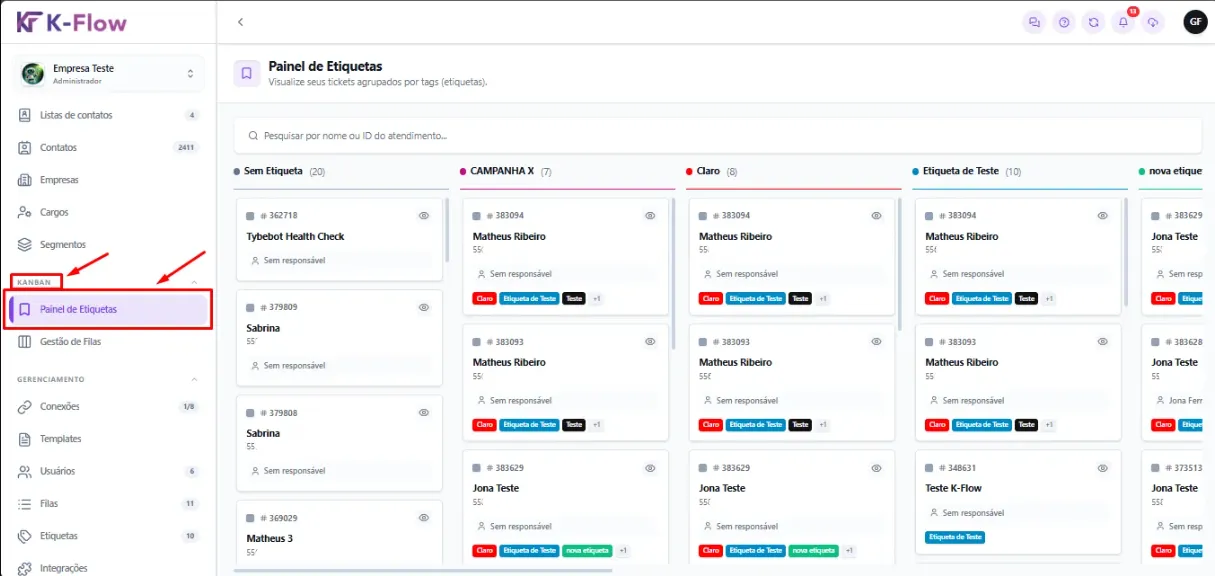Click the Sem Etiqueta column title
The height and width of the screenshot is (576, 1215).
[273, 172]
